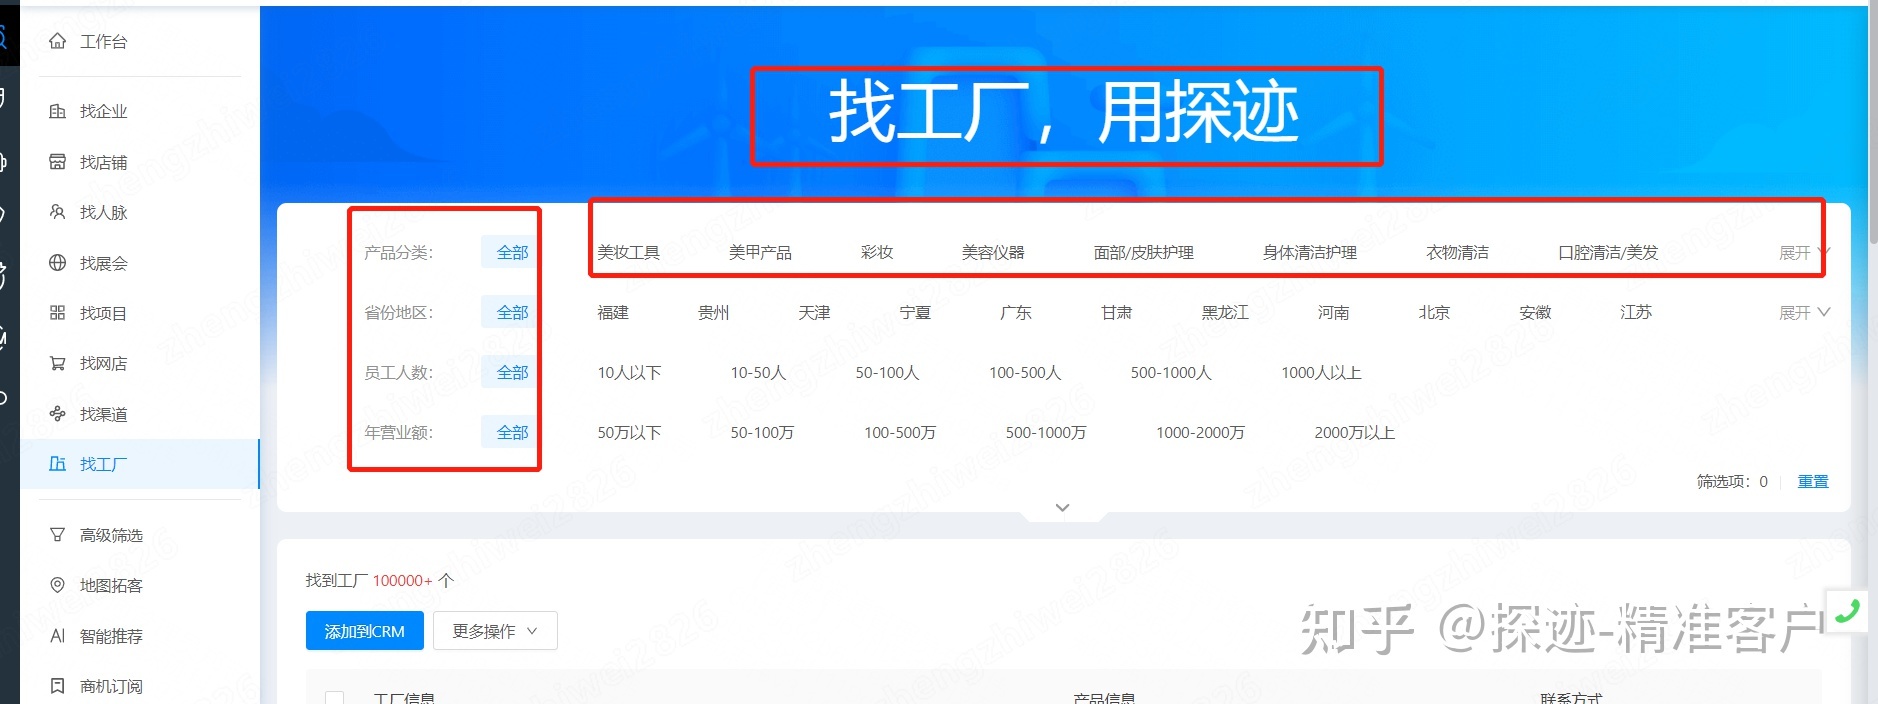Choose employee count 100-500人
Viewport: 1878px width, 704px height.
point(1025,373)
